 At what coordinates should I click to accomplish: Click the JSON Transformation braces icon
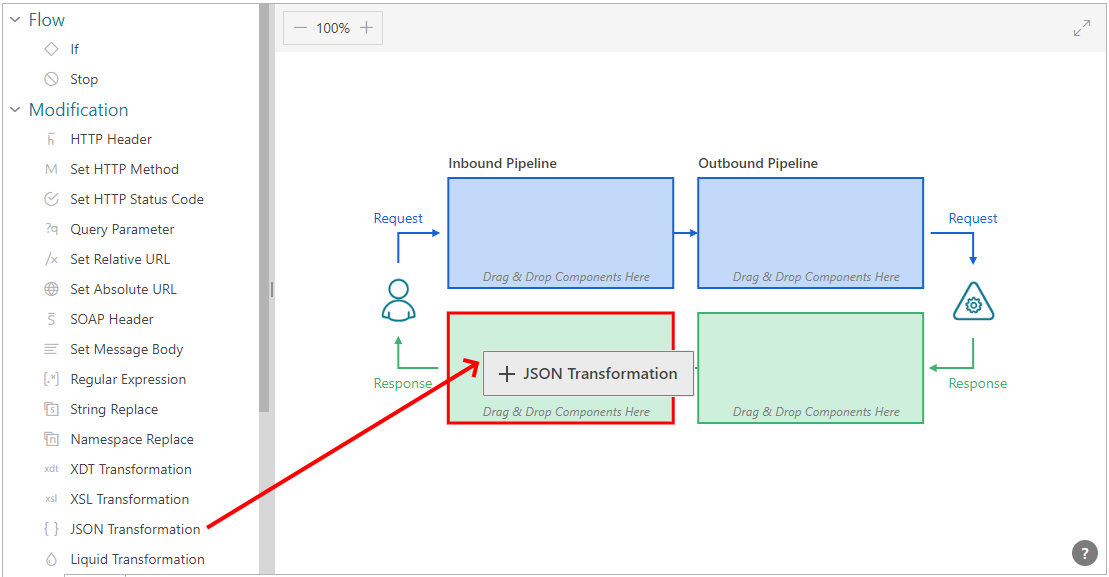(51, 529)
